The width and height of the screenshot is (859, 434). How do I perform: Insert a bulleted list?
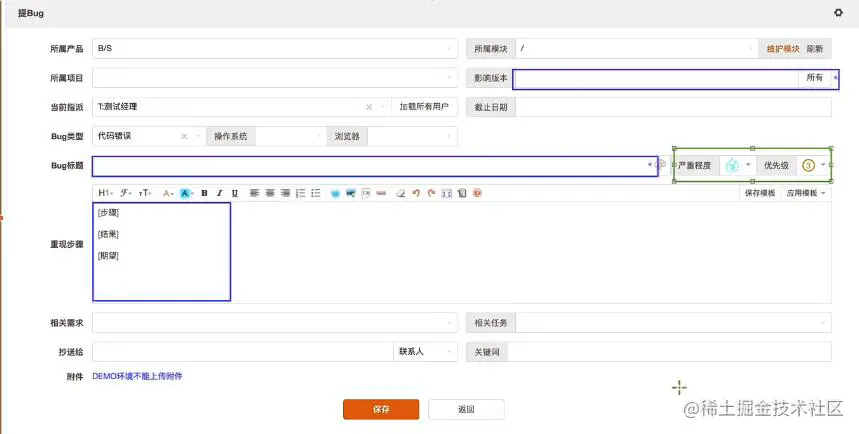coord(316,193)
